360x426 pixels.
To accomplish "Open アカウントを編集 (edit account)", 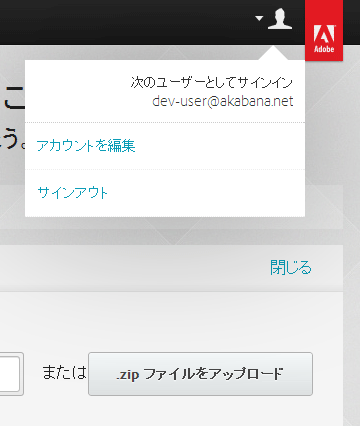I will click(x=86, y=146).
